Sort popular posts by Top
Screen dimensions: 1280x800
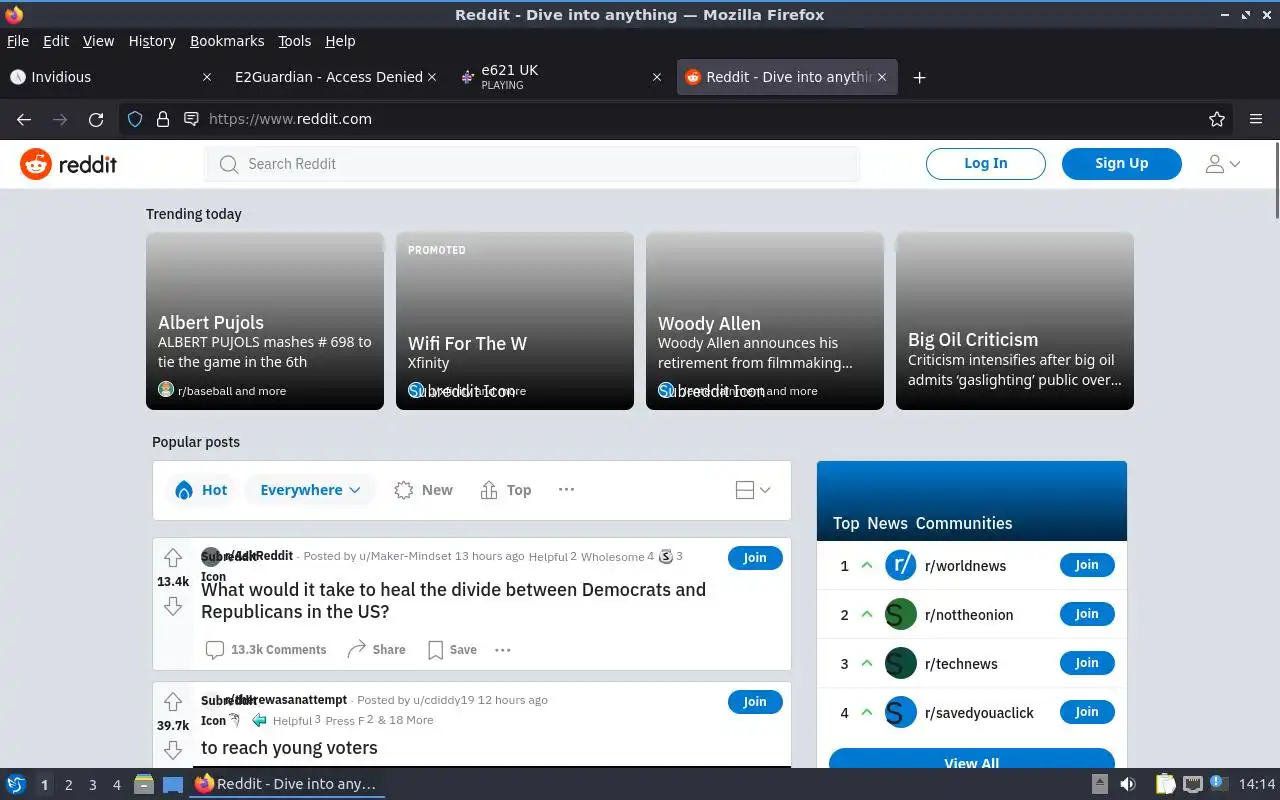[506, 490]
